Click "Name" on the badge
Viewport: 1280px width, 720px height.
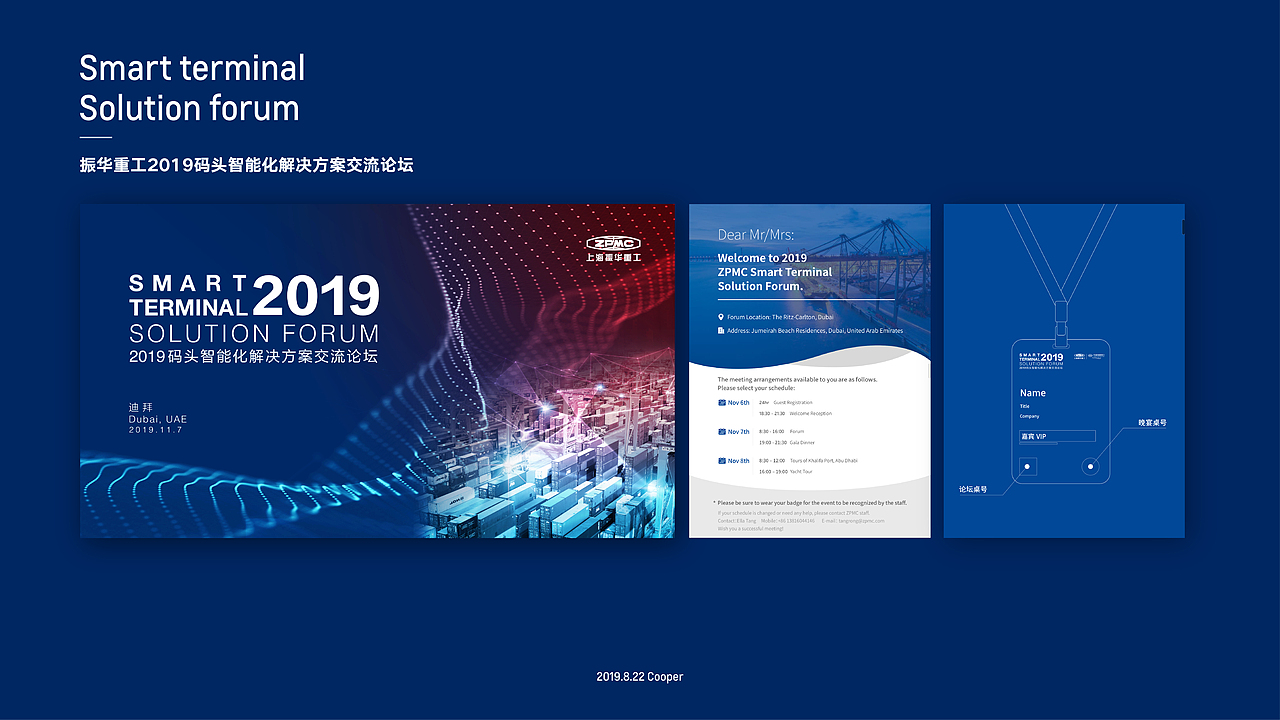click(x=1033, y=393)
